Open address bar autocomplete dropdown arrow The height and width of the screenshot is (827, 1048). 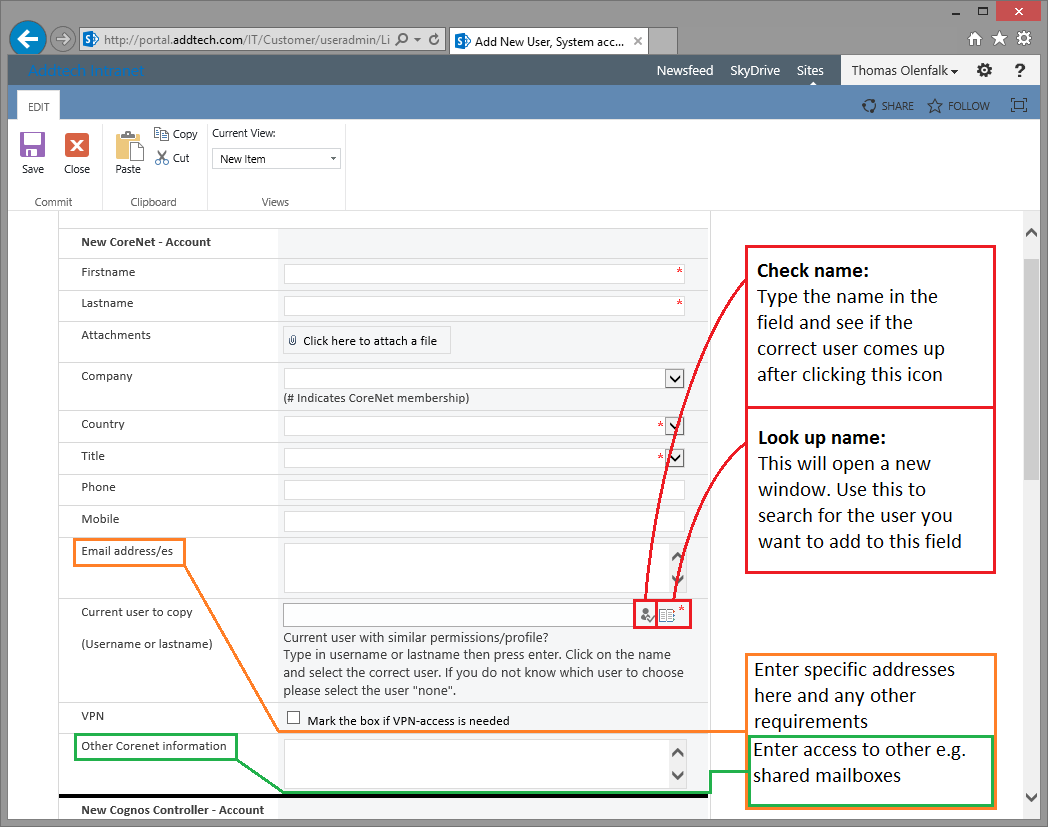pos(418,39)
